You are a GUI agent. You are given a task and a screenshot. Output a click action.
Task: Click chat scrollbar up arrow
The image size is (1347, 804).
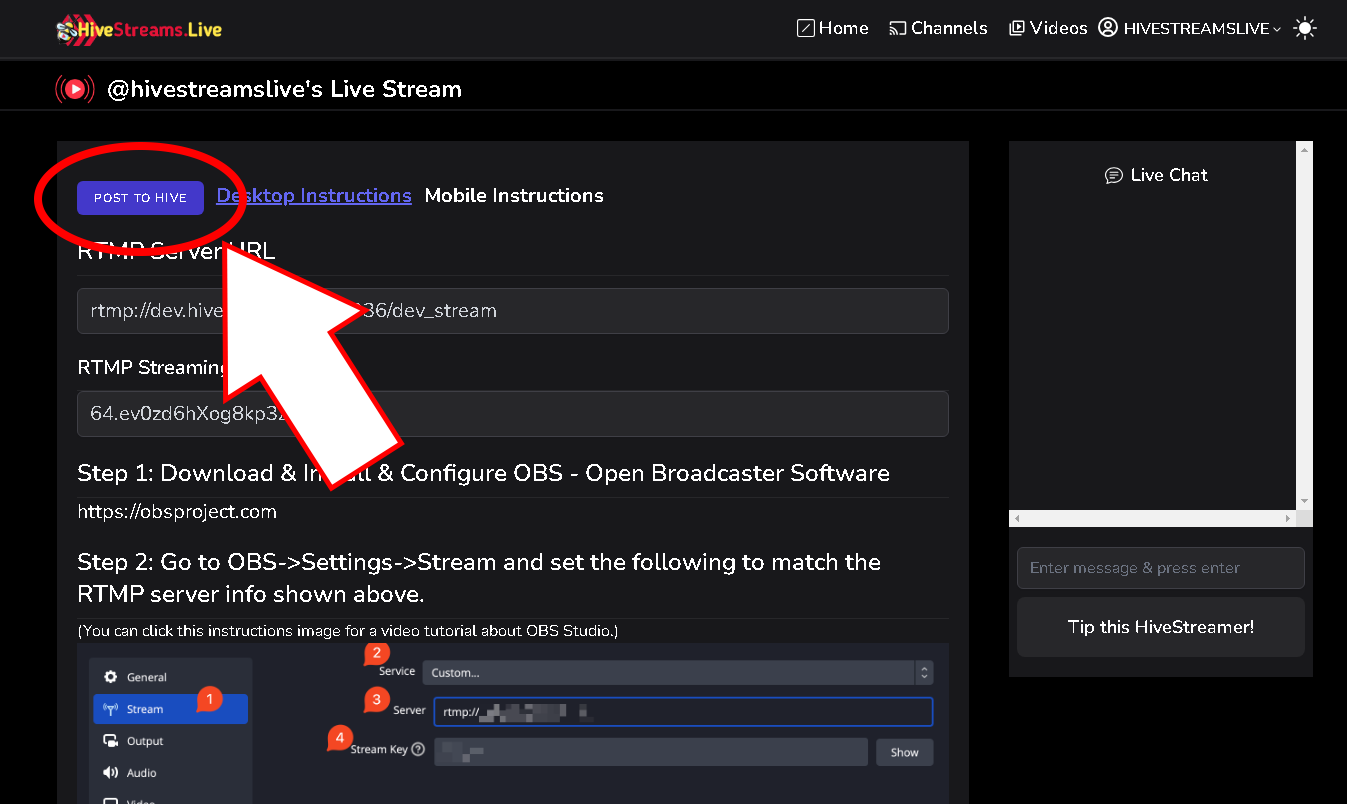click(1304, 149)
